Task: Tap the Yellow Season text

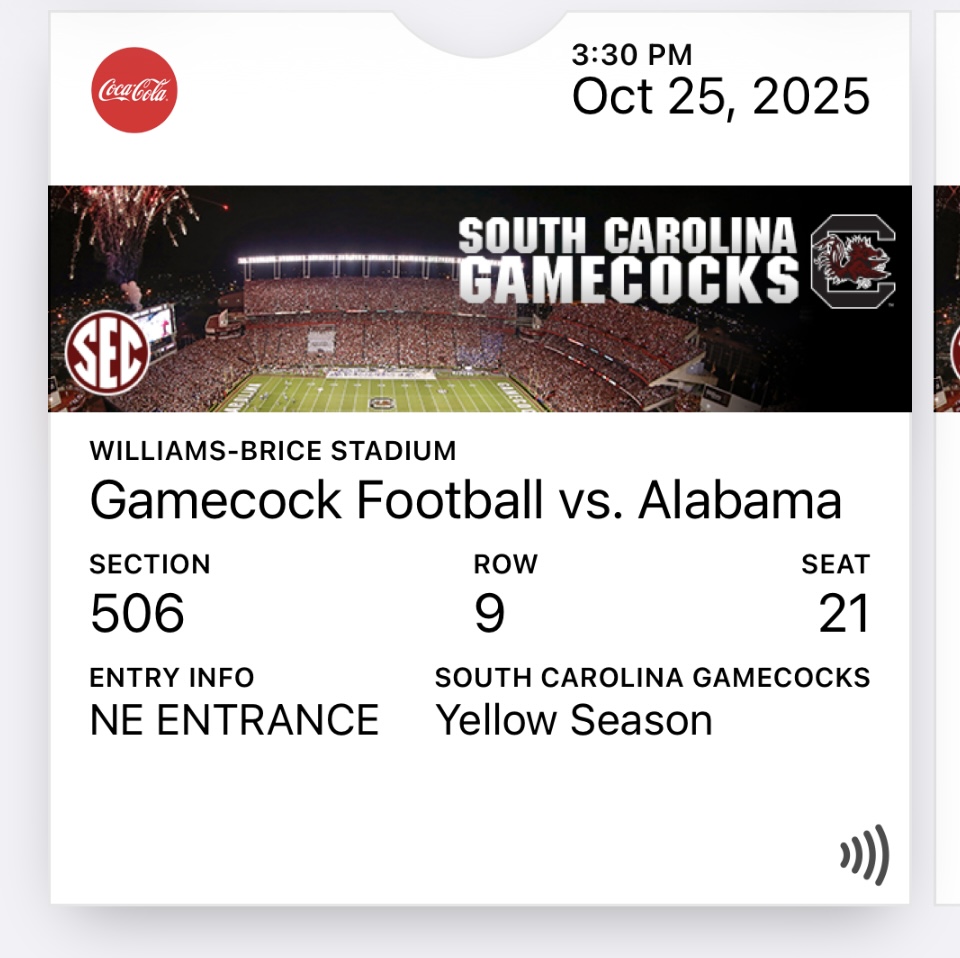Action: (x=573, y=720)
